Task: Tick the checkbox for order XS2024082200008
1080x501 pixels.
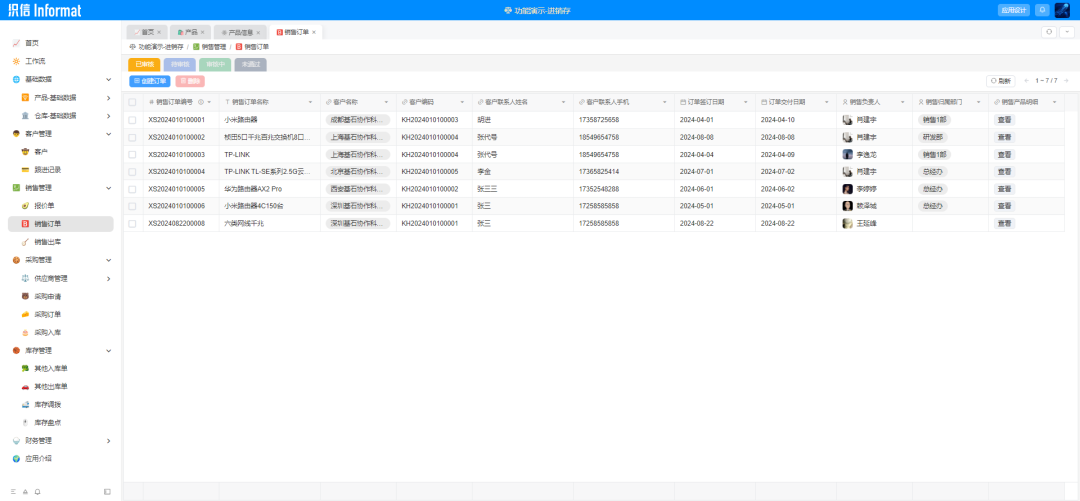Action: tap(132, 223)
